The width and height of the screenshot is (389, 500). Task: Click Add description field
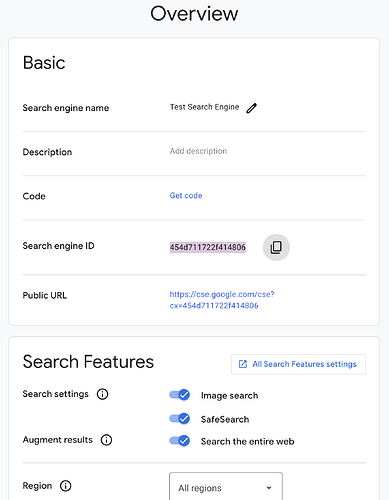coord(198,151)
